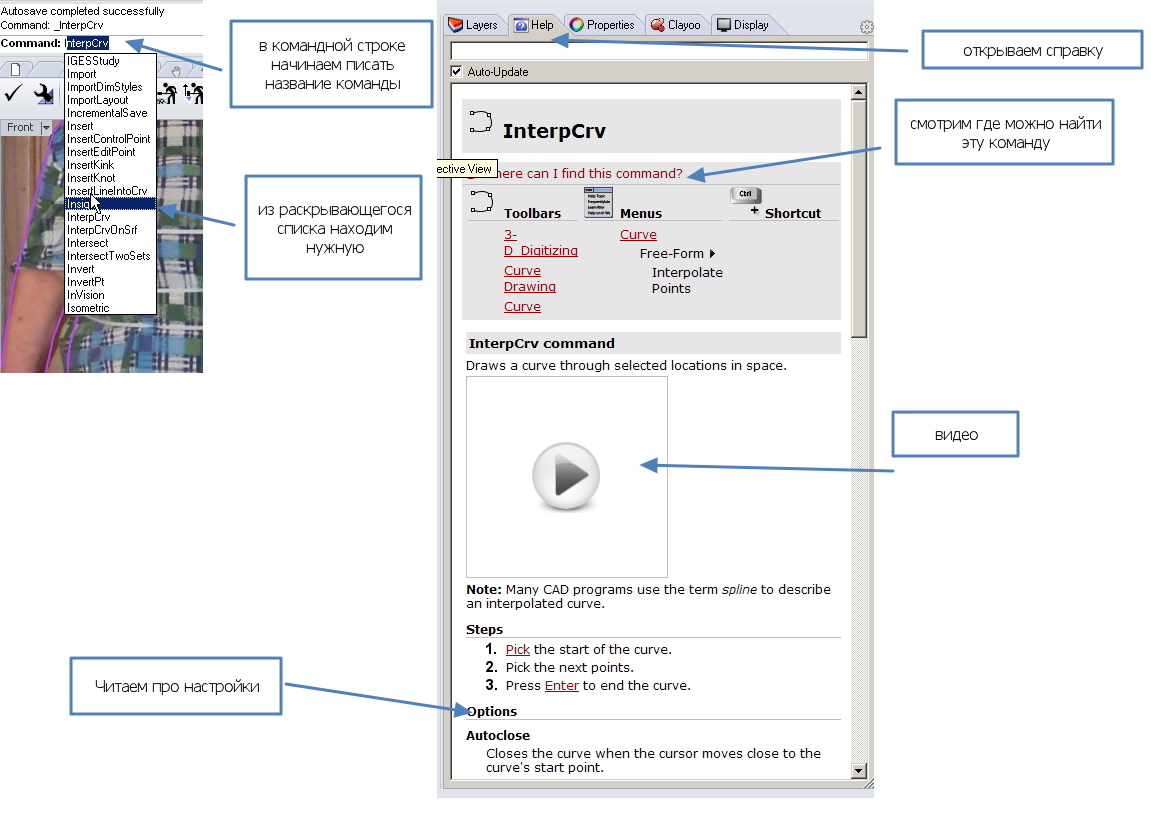Image resolution: width=1151 pixels, height=814 pixels.
Task: Switch to the Layers tab
Action: [x=473, y=25]
